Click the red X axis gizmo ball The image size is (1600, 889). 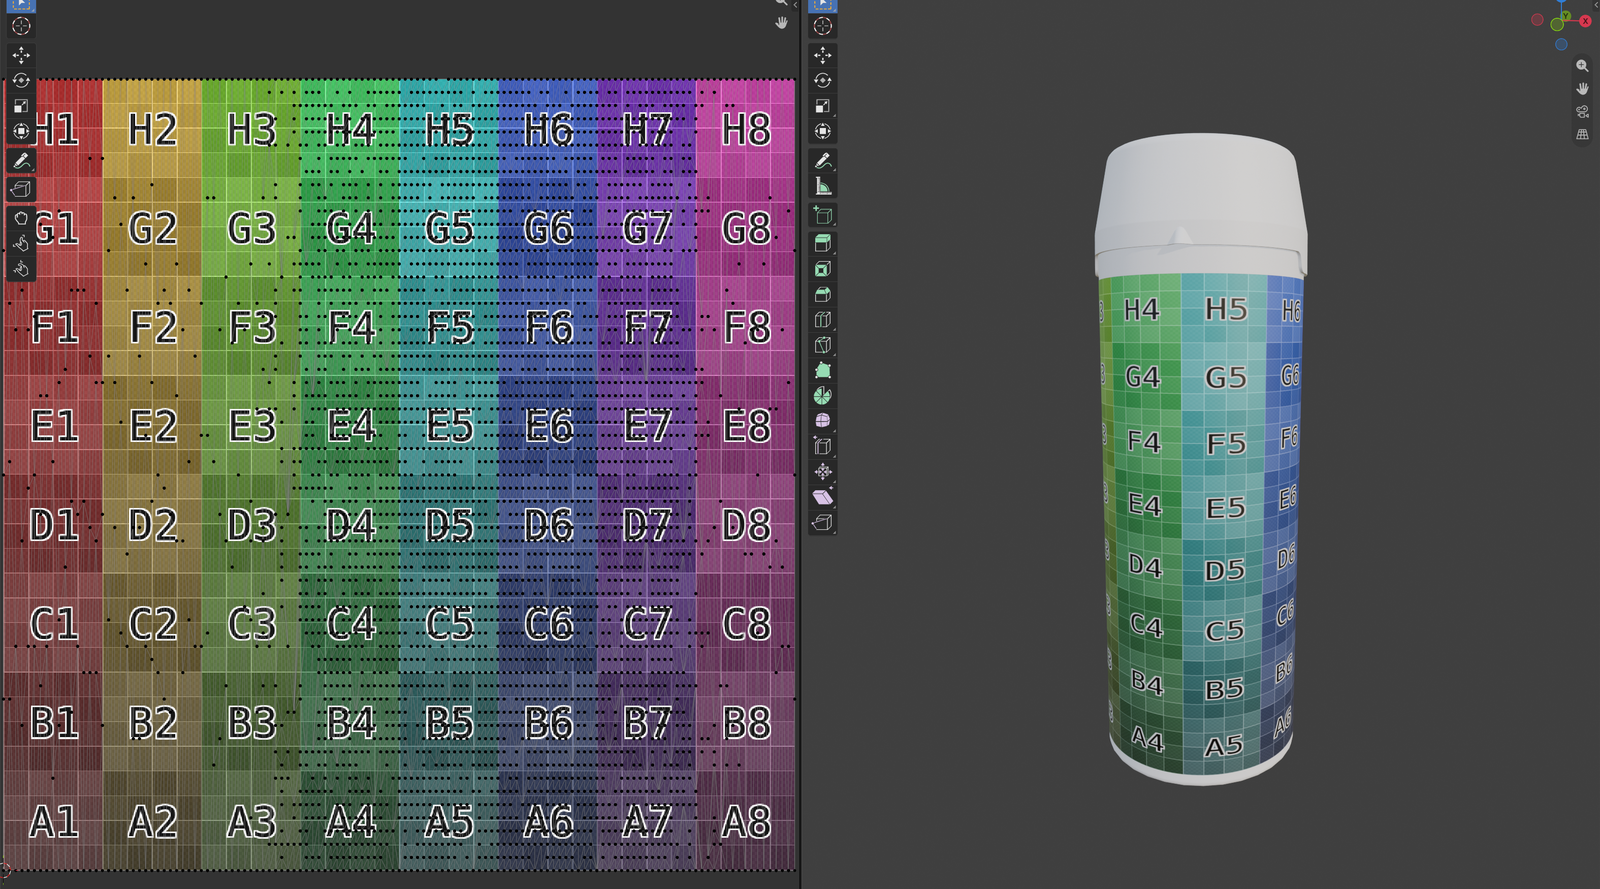1585,21
